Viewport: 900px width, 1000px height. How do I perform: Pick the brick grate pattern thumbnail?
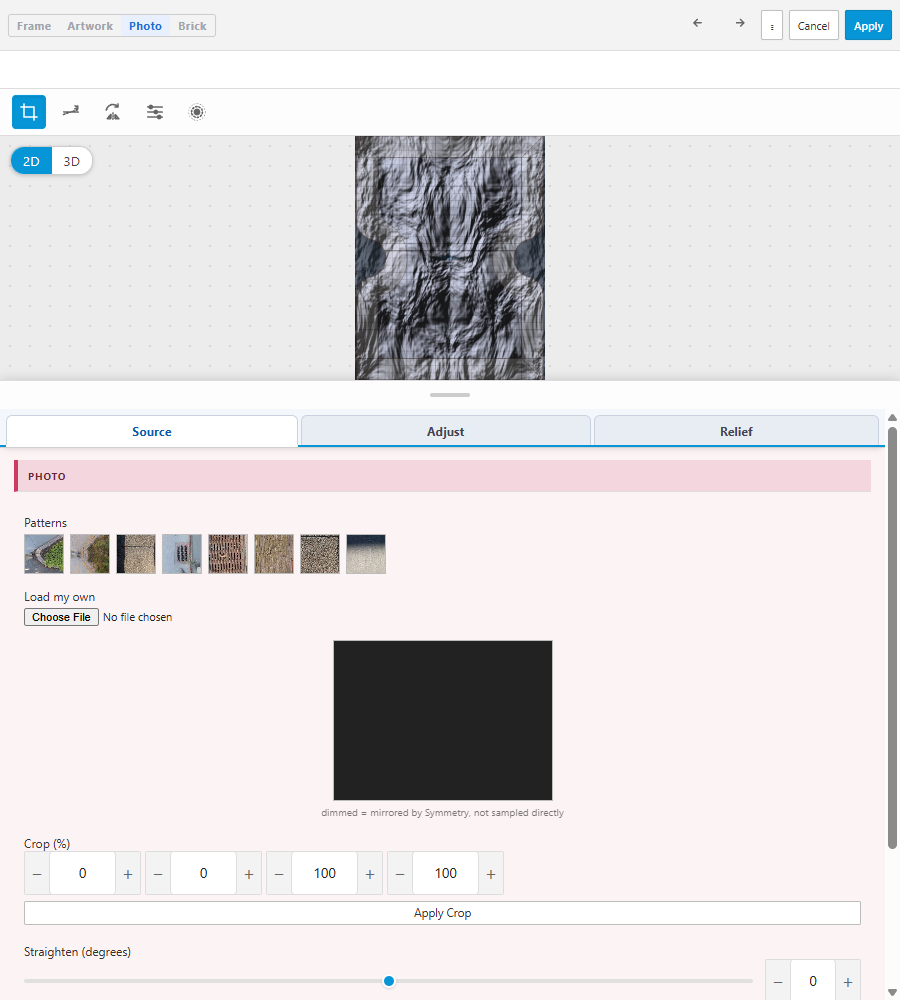pos(228,554)
